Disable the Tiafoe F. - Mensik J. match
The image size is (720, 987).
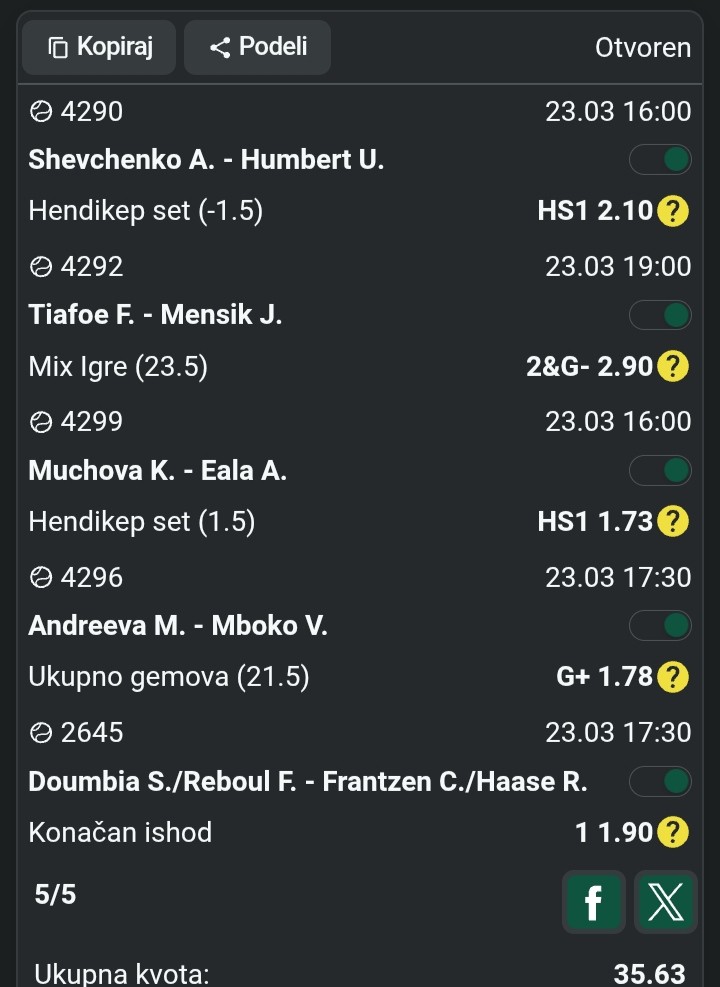tap(661, 315)
